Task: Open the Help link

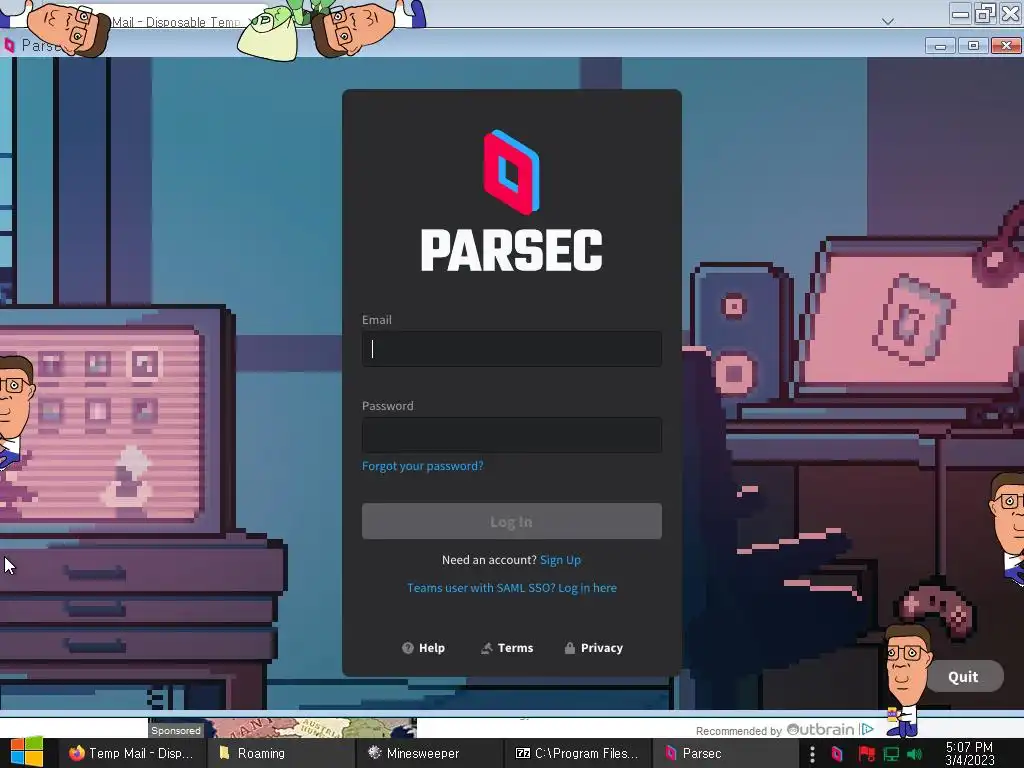Action: point(423,648)
